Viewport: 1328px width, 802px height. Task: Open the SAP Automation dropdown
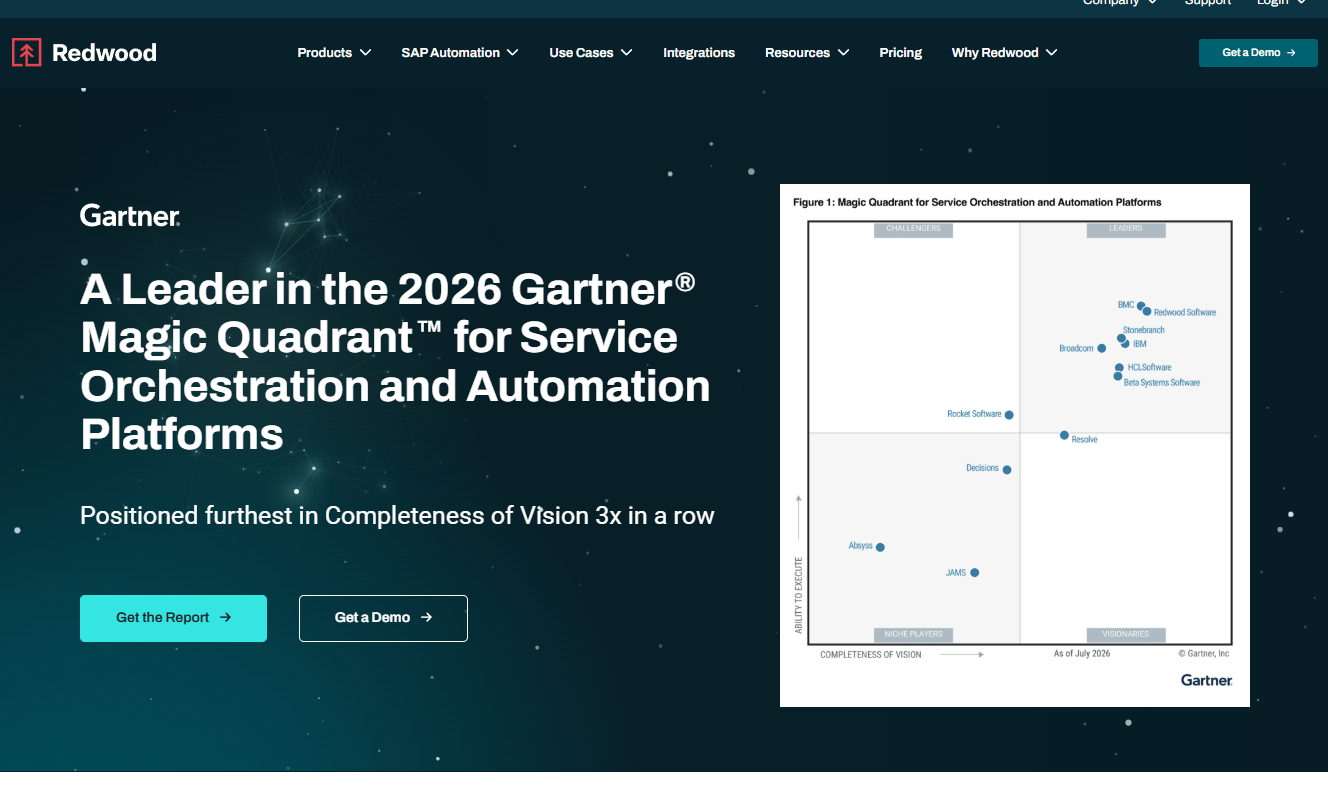click(x=460, y=52)
